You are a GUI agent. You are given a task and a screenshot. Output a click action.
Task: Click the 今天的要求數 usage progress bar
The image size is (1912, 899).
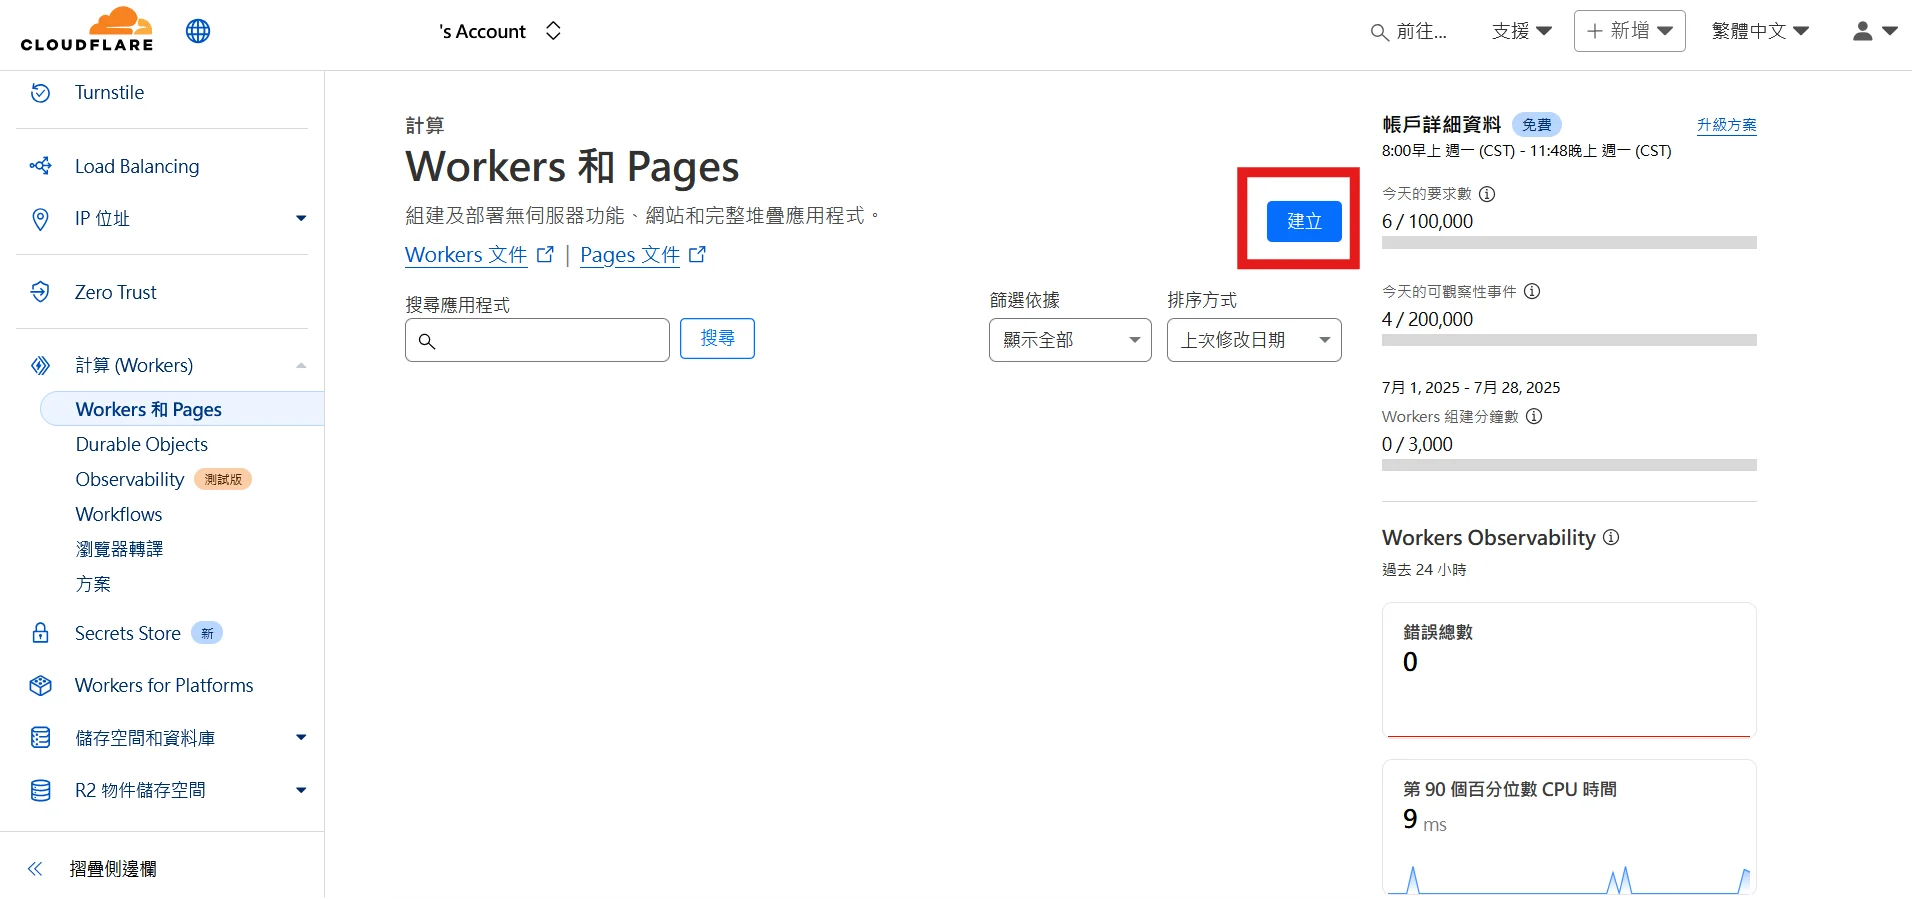1568,243
